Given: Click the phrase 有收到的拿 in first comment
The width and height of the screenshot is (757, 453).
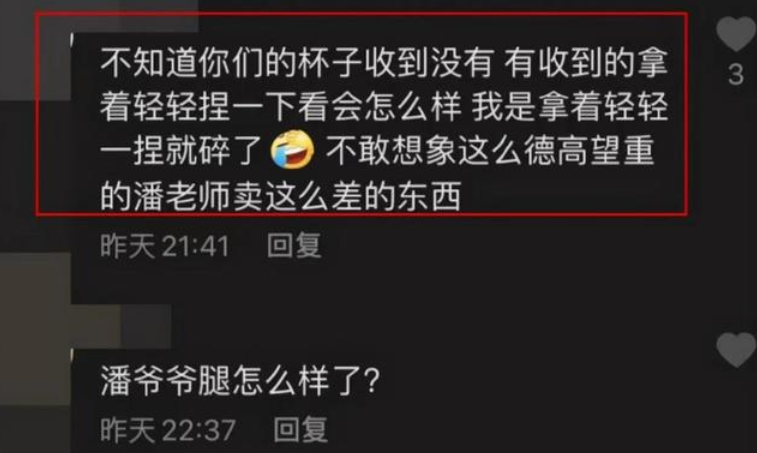Looking at the screenshot, I should [586, 63].
